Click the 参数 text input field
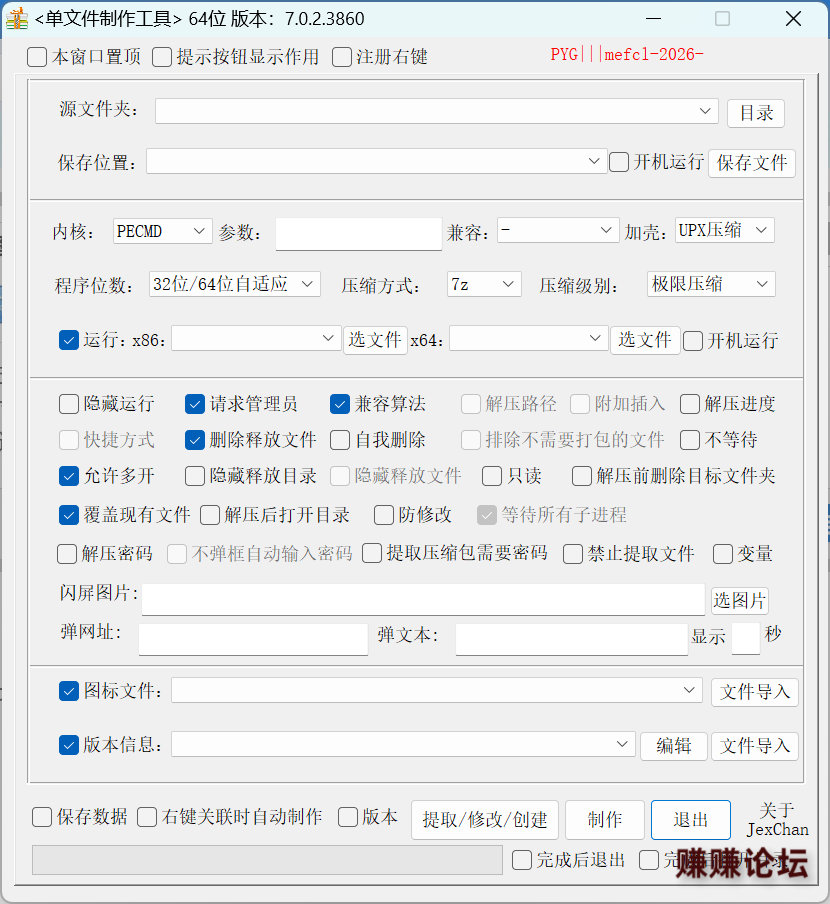This screenshot has width=830, height=904. pos(358,233)
